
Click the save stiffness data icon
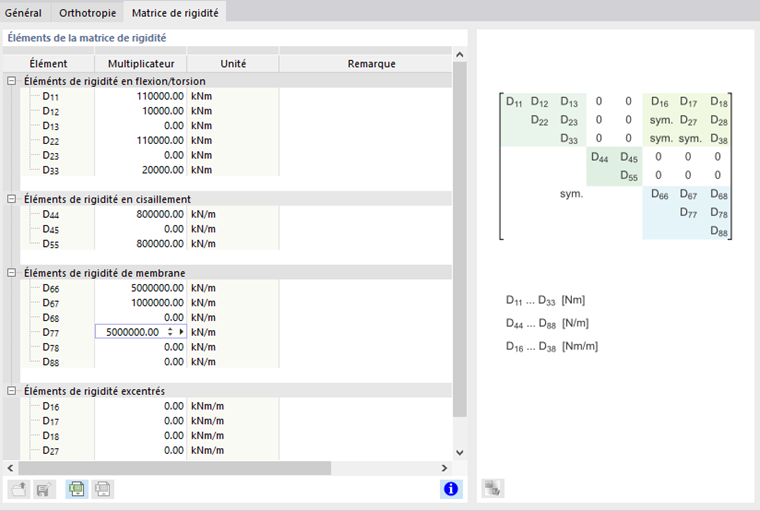44,489
